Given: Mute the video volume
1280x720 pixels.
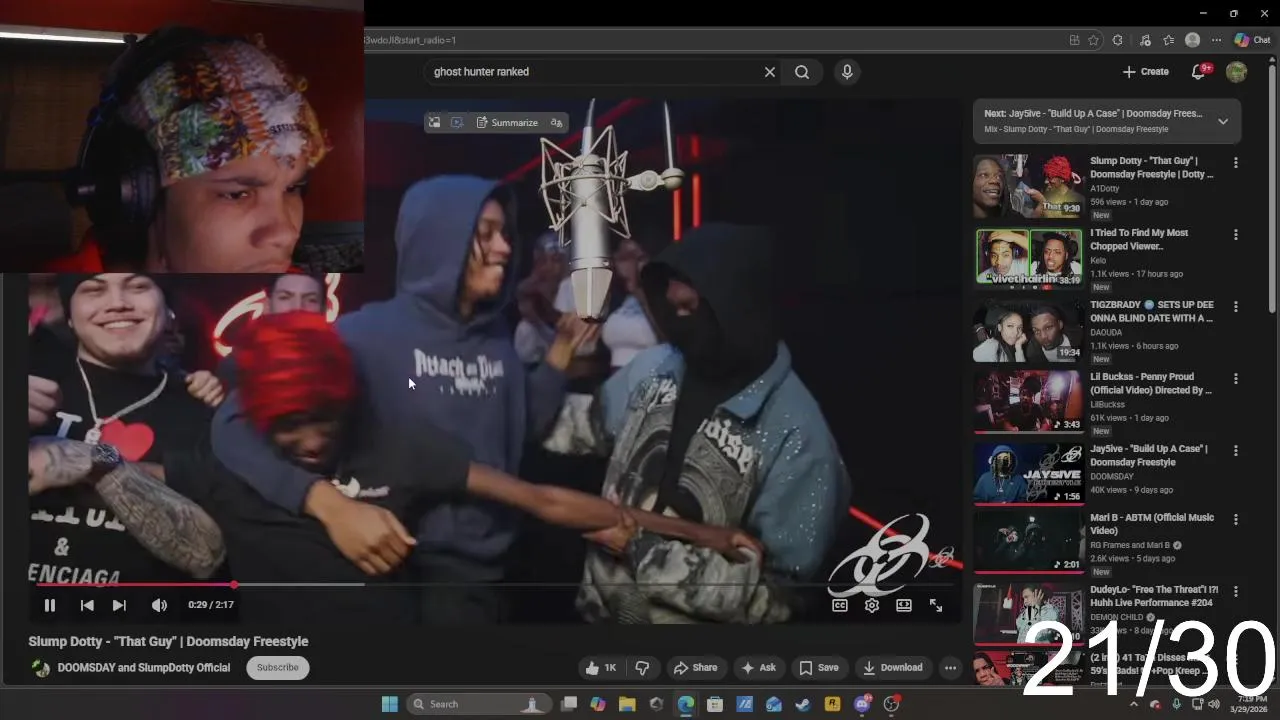Looking at the screenshot, I should click(x=159, y=605).
